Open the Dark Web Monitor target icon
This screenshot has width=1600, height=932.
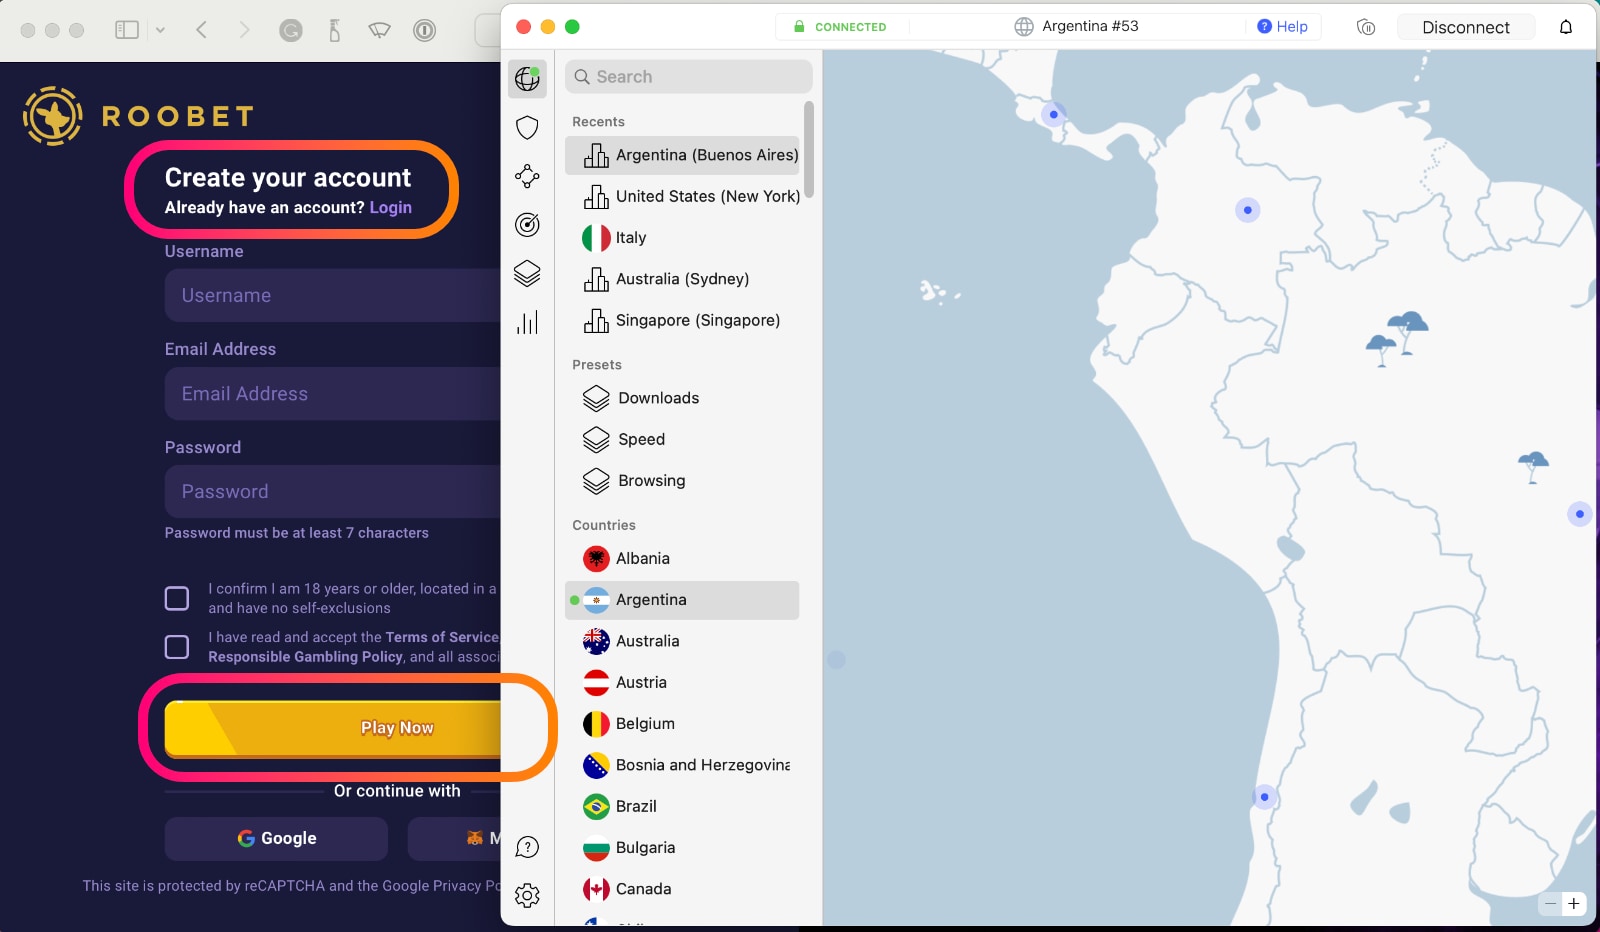[x=527, y=225]
